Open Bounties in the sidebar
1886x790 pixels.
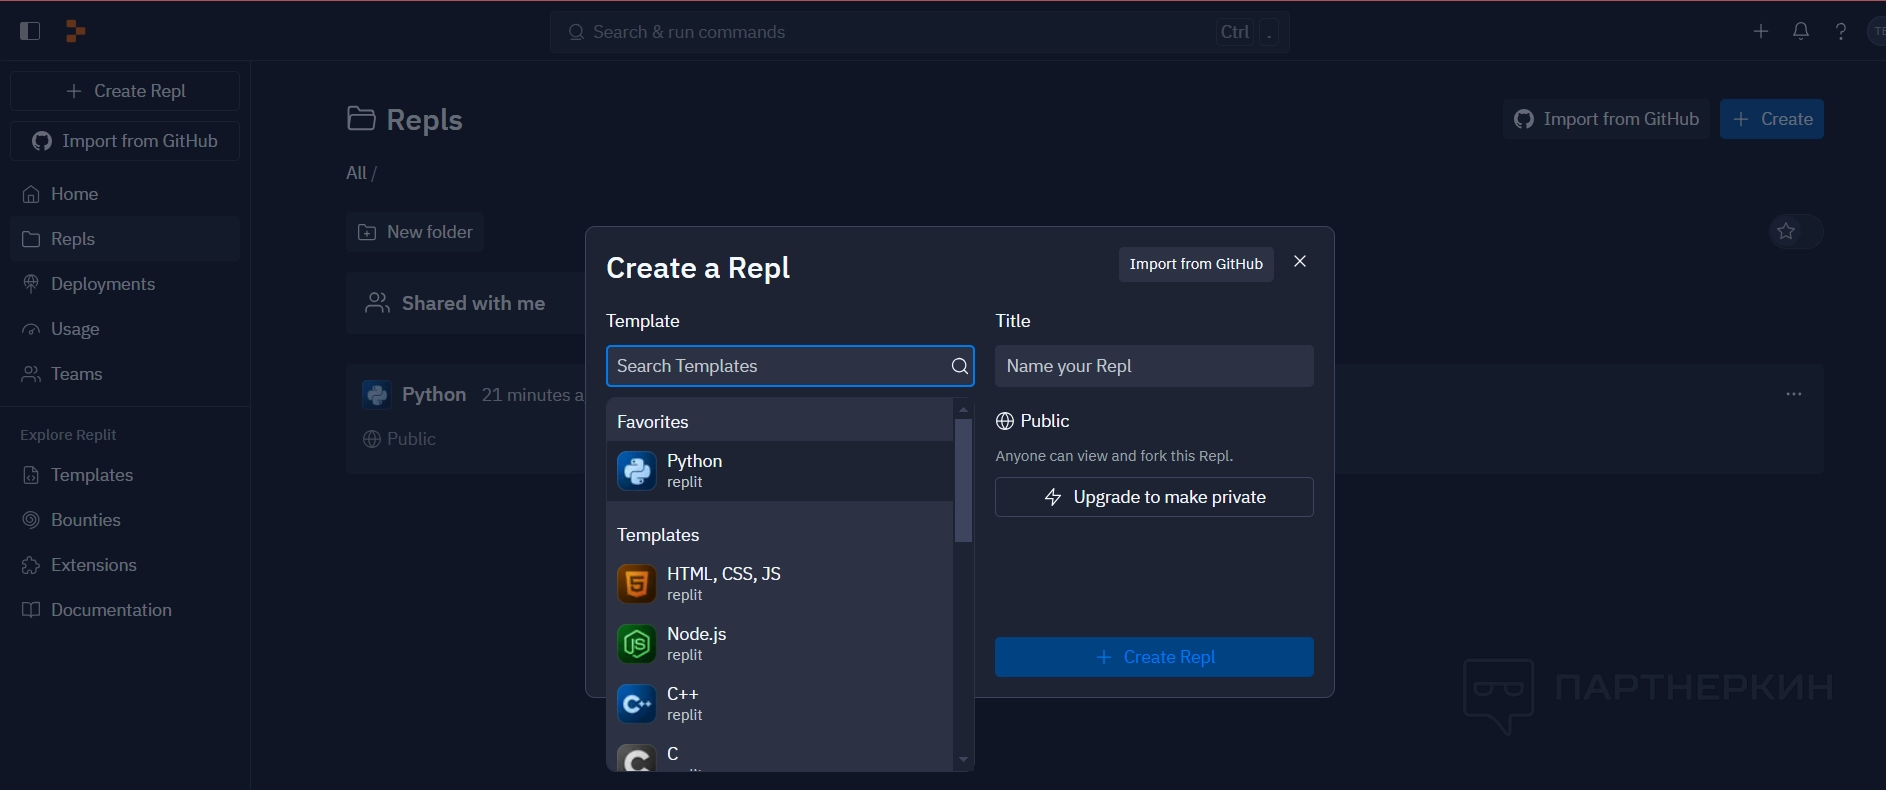pos(125,520)
